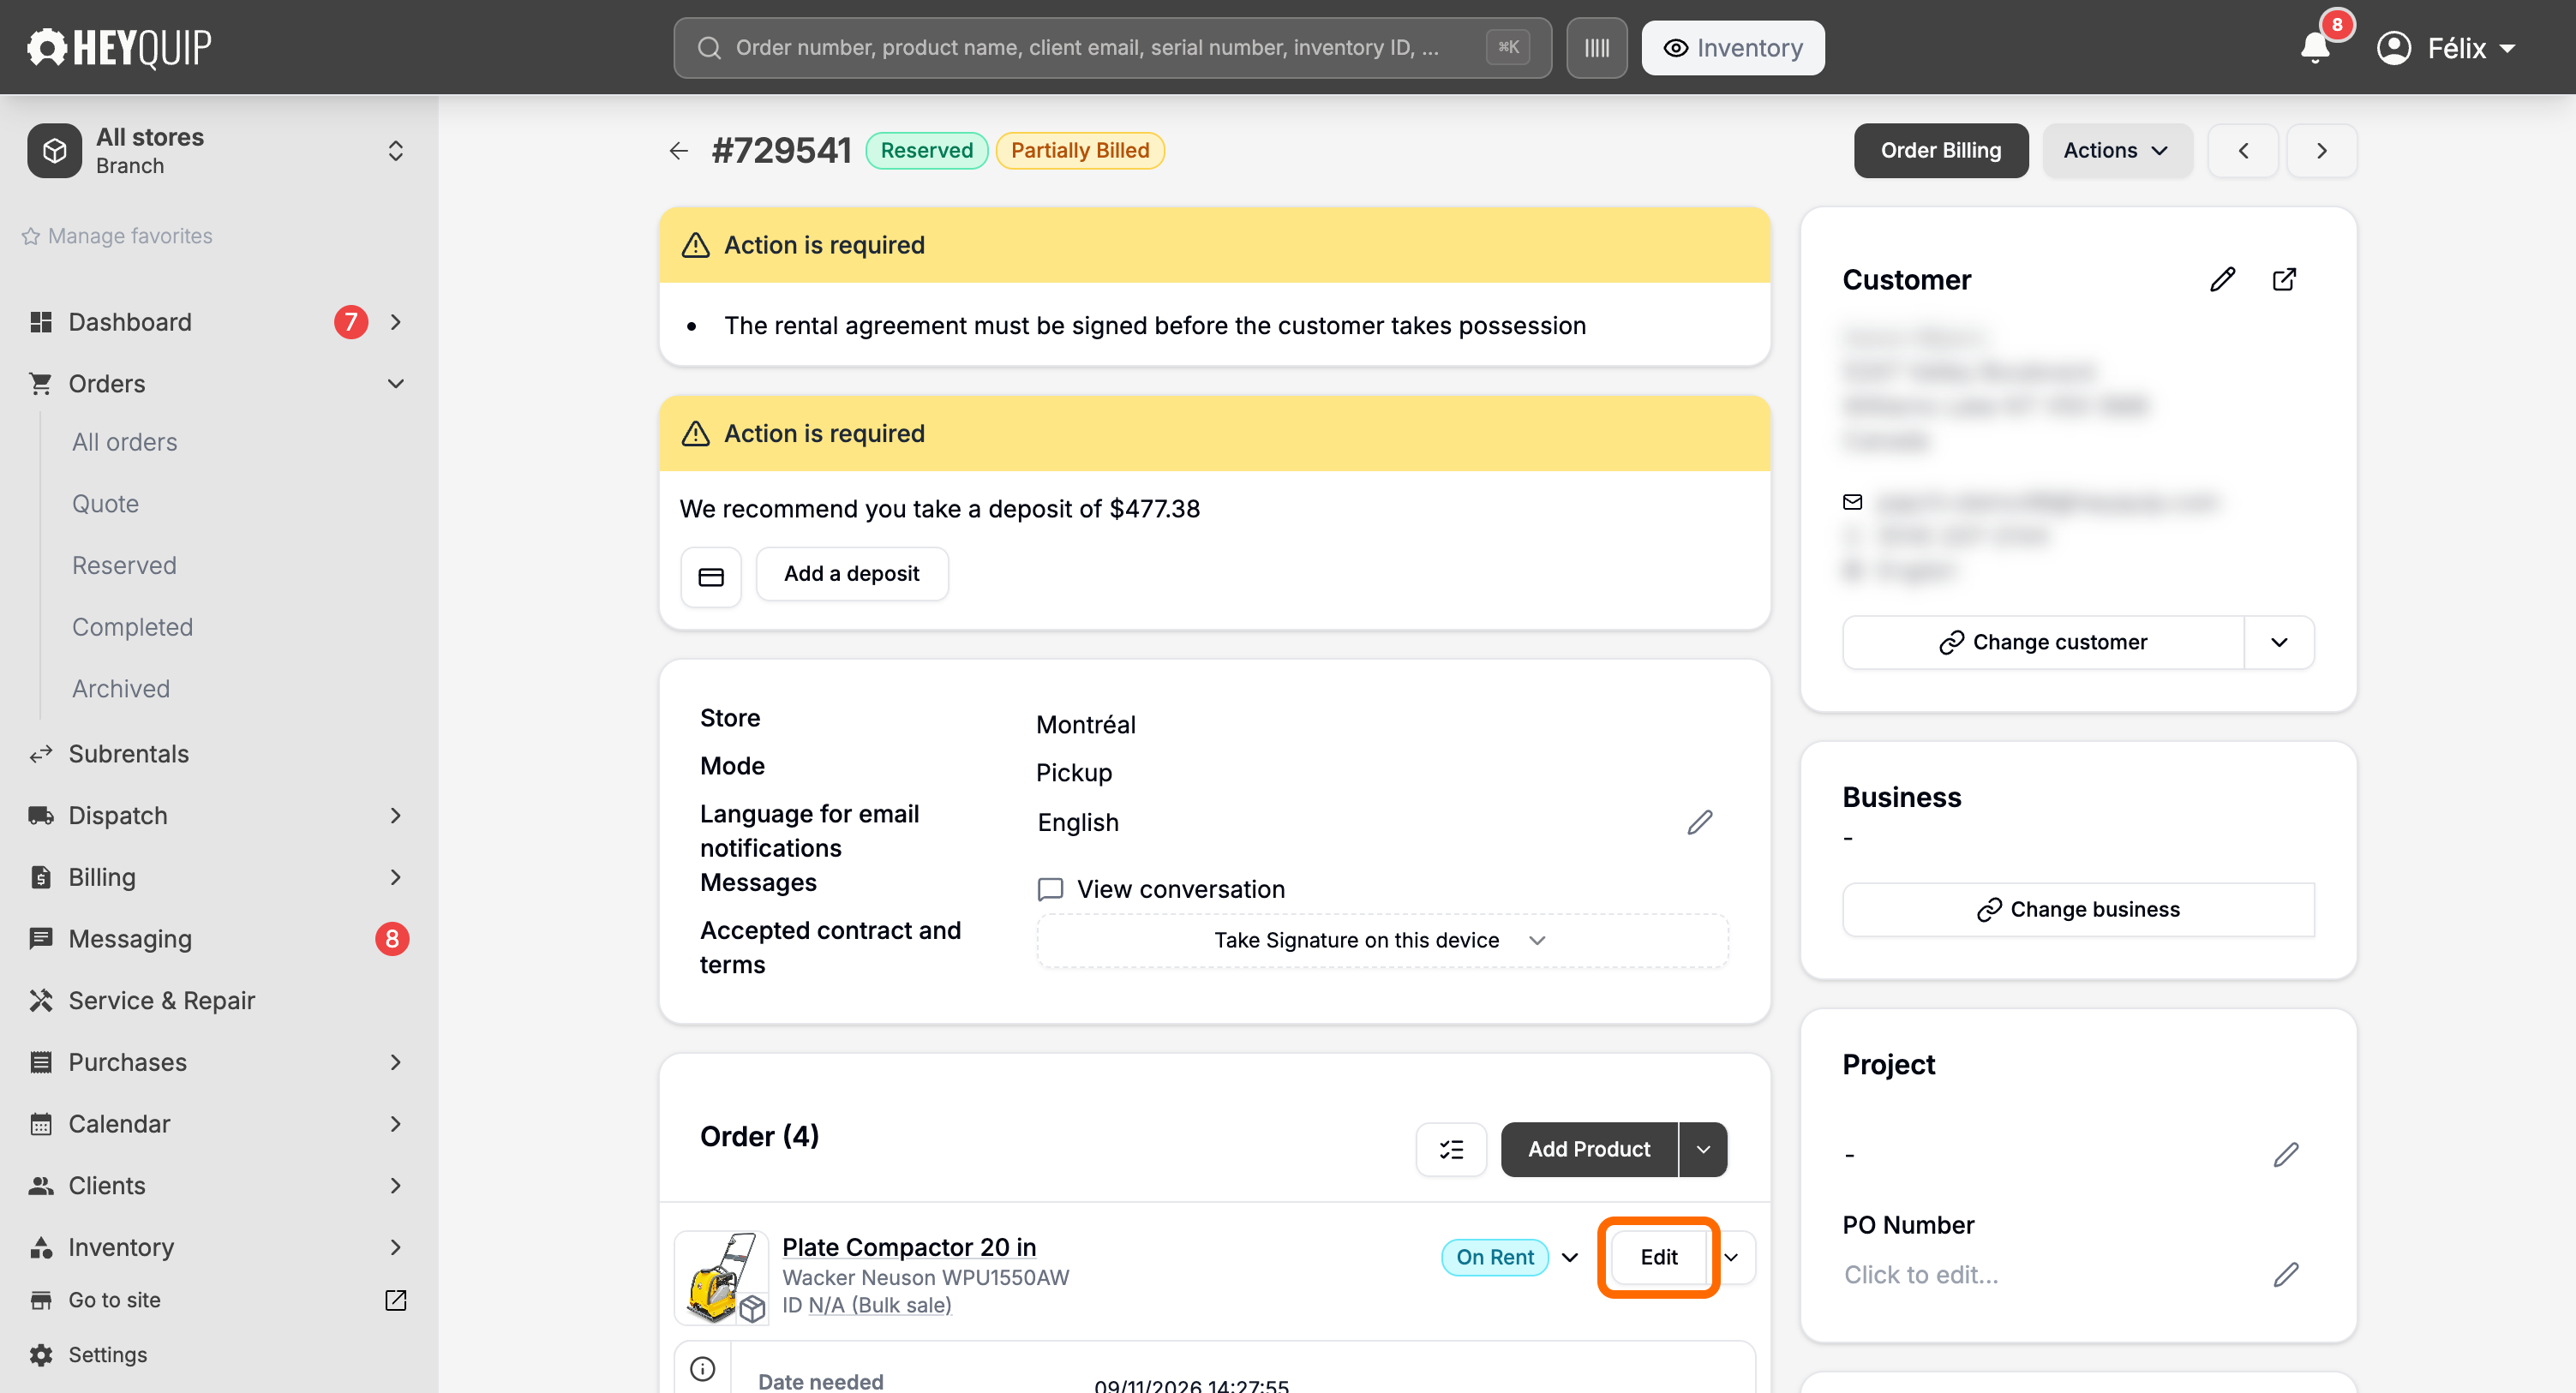
Task: Open All orders in the sidebar
Action: (125, 442)
